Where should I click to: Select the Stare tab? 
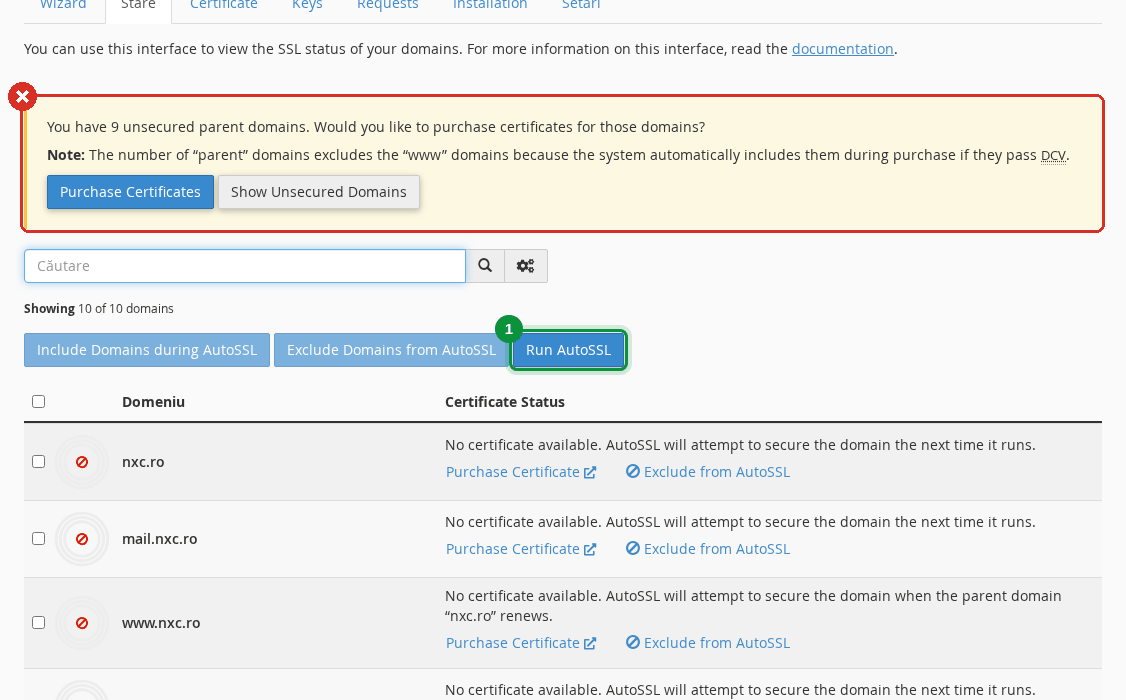(139, 6)
